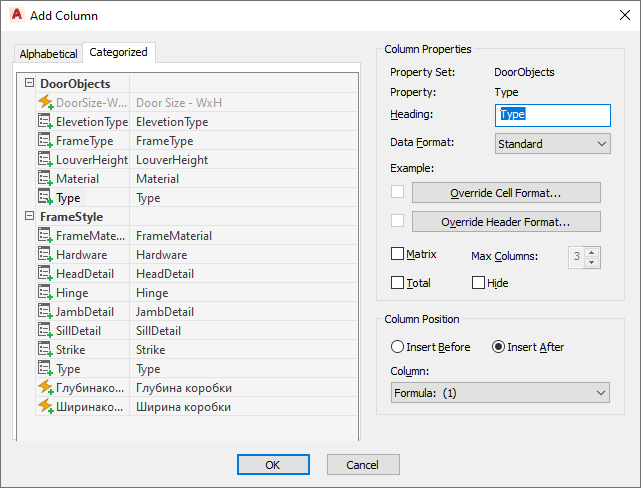The image size is (641, 488).
Task: Click the Cancel button
Action: pyautogui.click(x=362, y=465)
